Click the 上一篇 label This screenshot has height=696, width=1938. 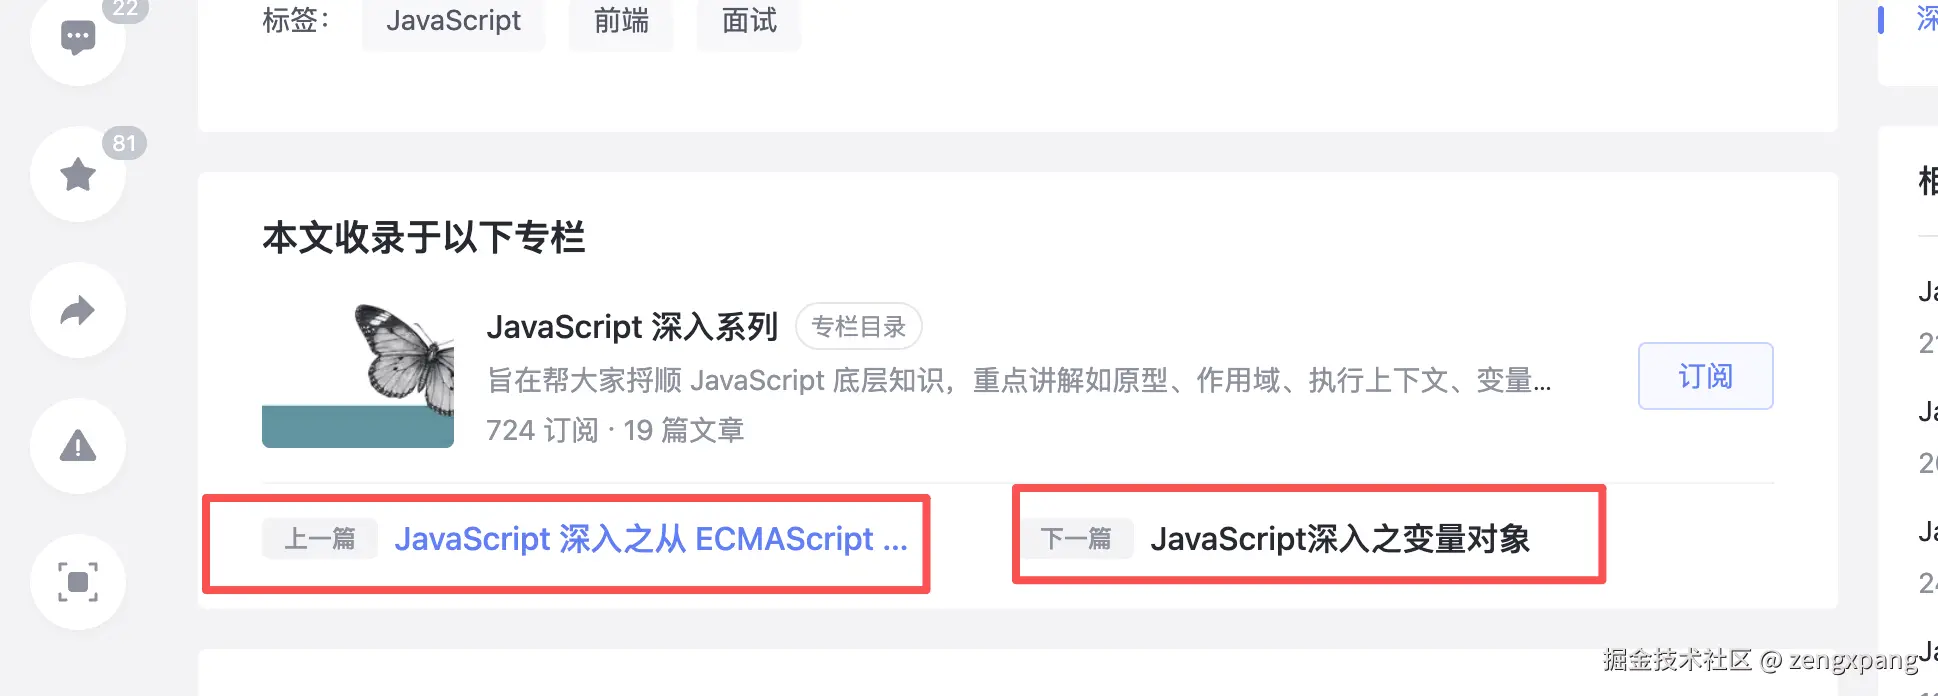coord(320,539)
